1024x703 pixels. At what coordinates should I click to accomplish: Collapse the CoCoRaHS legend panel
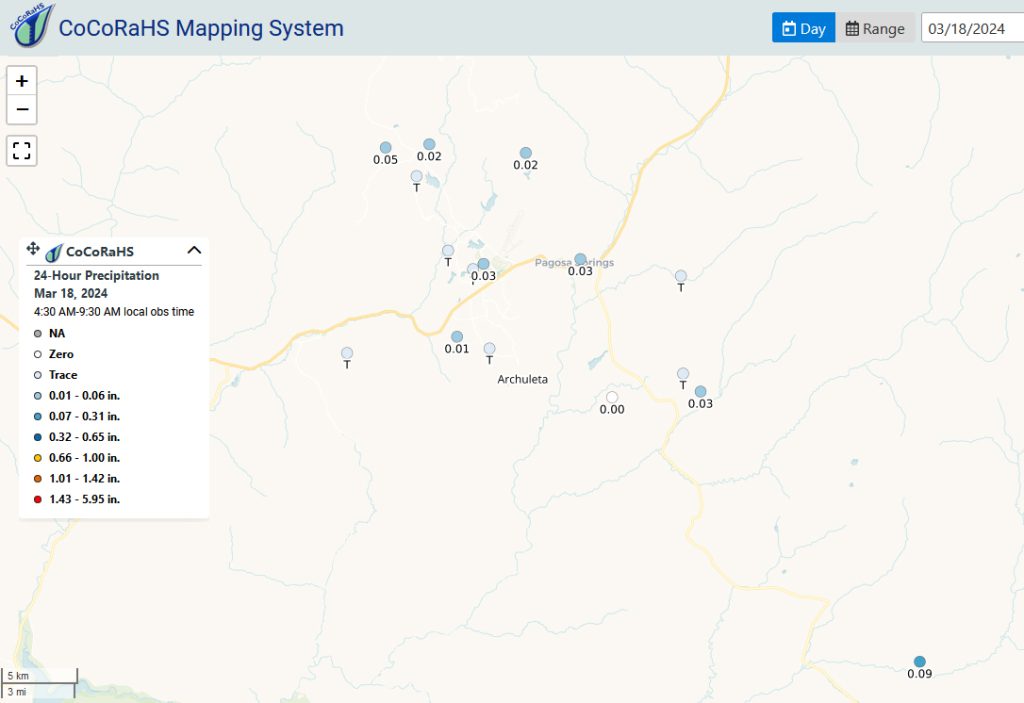[x=194, y=250]
